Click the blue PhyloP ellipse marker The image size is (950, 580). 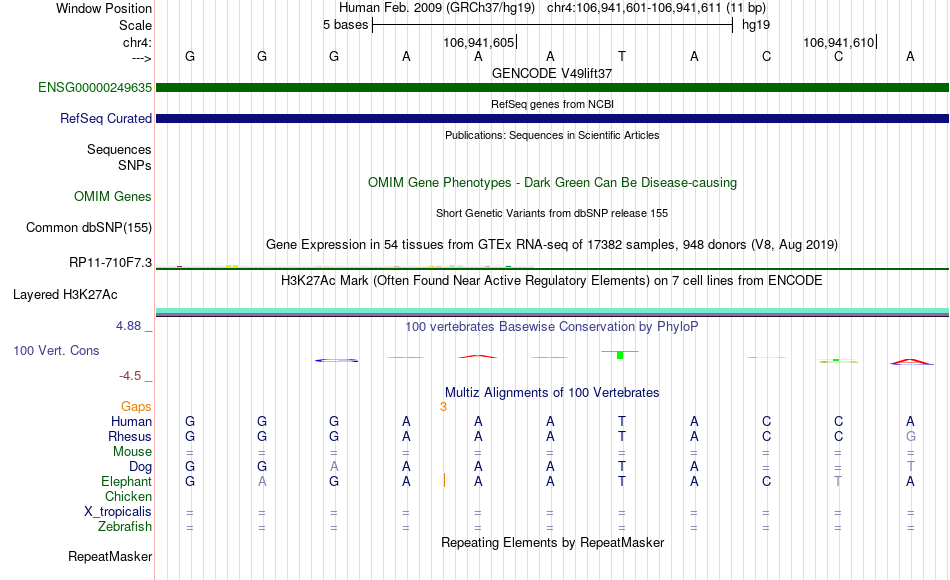(x=336, y=361)
